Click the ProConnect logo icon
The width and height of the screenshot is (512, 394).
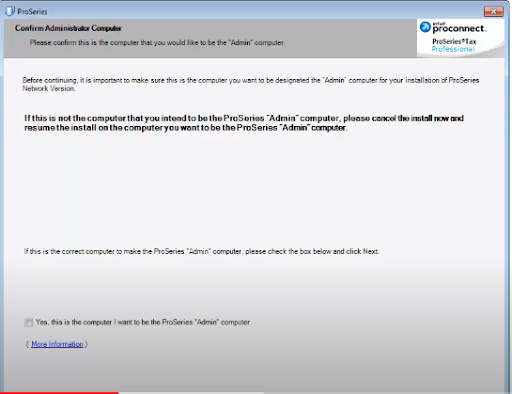[425, 27]
